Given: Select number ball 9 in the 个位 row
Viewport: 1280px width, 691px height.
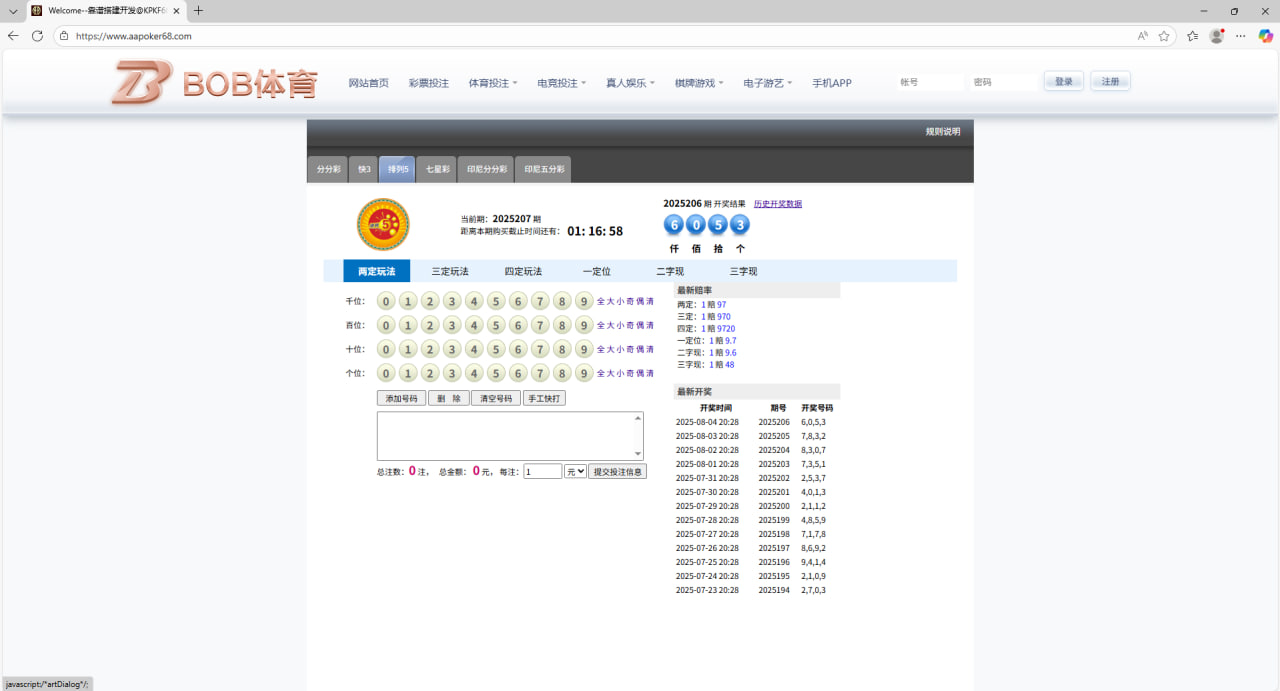Looking at the screenshot, I should pos(584,373).
